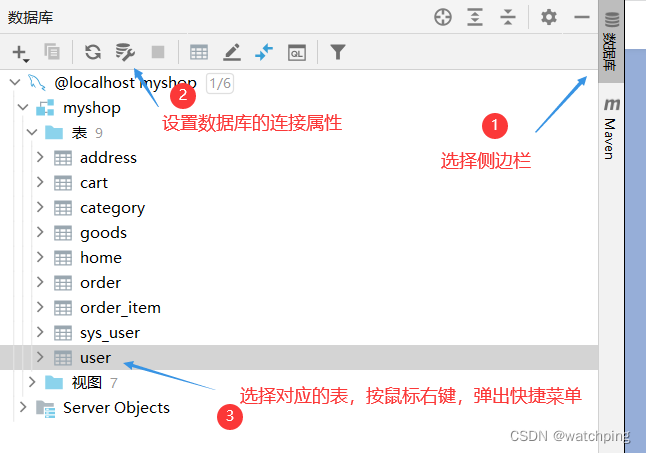Click the Duplicate data source icon
Image resolution: width=646 pixels, height=453 pixels.
pyautogui.click(x=52, y=52)
